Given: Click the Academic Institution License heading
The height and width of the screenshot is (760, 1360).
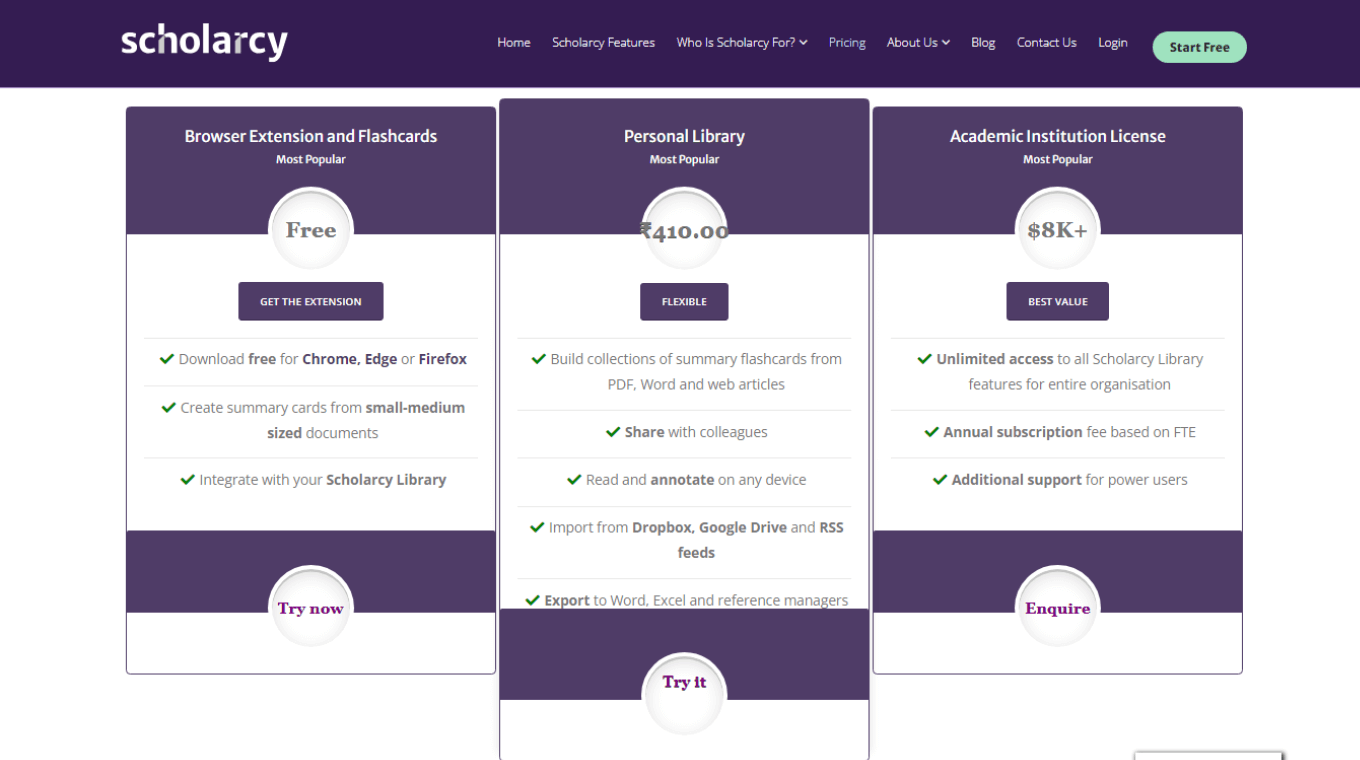Looking at the screenshot, I should tap(1057, 136).
